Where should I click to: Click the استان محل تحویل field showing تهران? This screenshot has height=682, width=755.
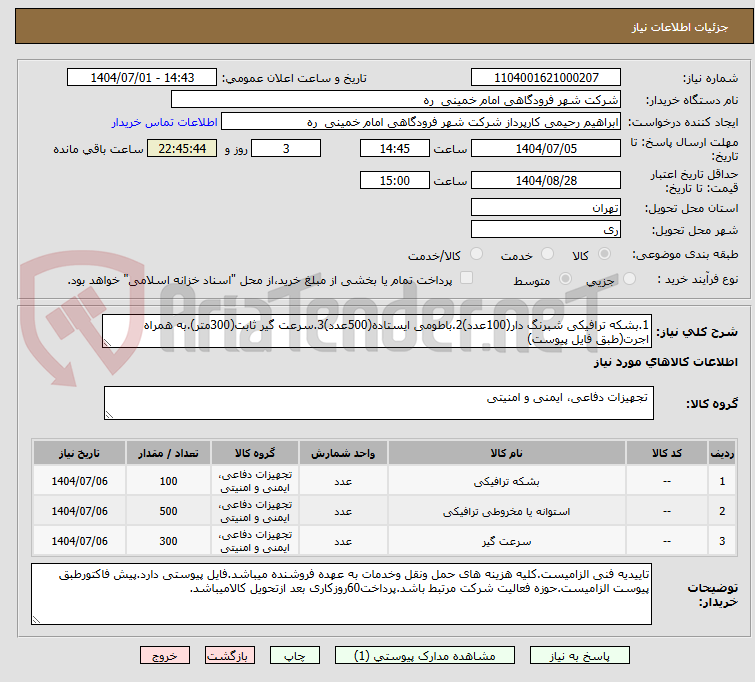(x=545, y=208)
